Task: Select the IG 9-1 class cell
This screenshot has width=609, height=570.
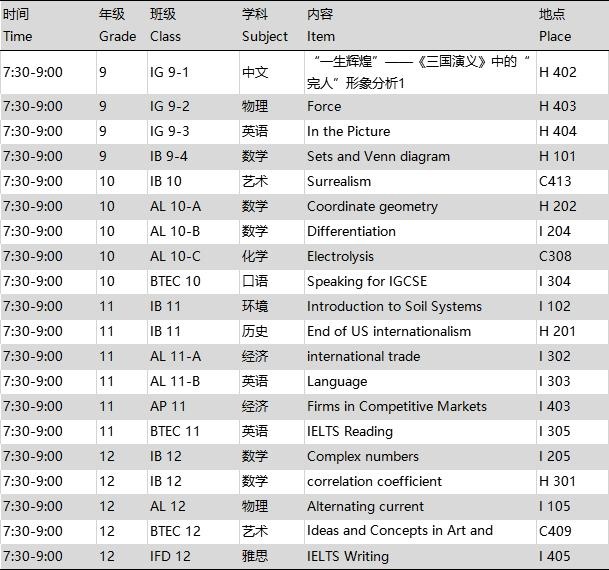Action: pos(169,72)
